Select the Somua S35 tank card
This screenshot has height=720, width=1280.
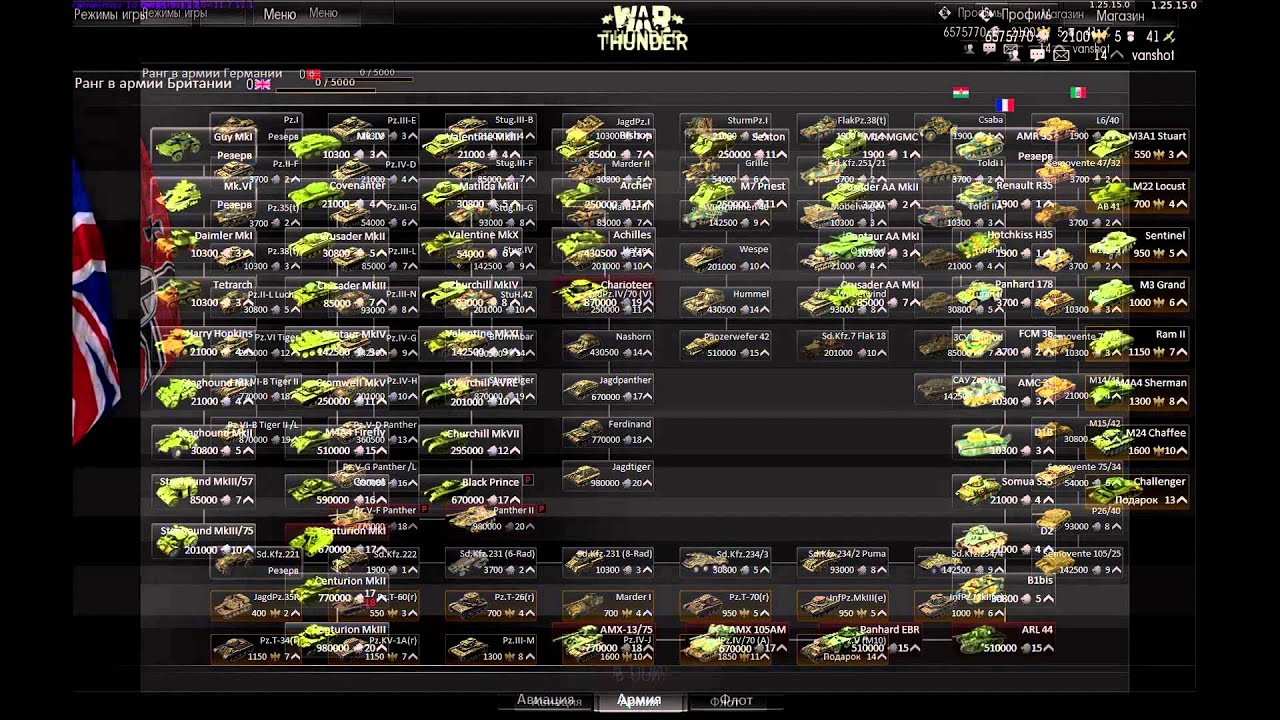(1003, 491)
